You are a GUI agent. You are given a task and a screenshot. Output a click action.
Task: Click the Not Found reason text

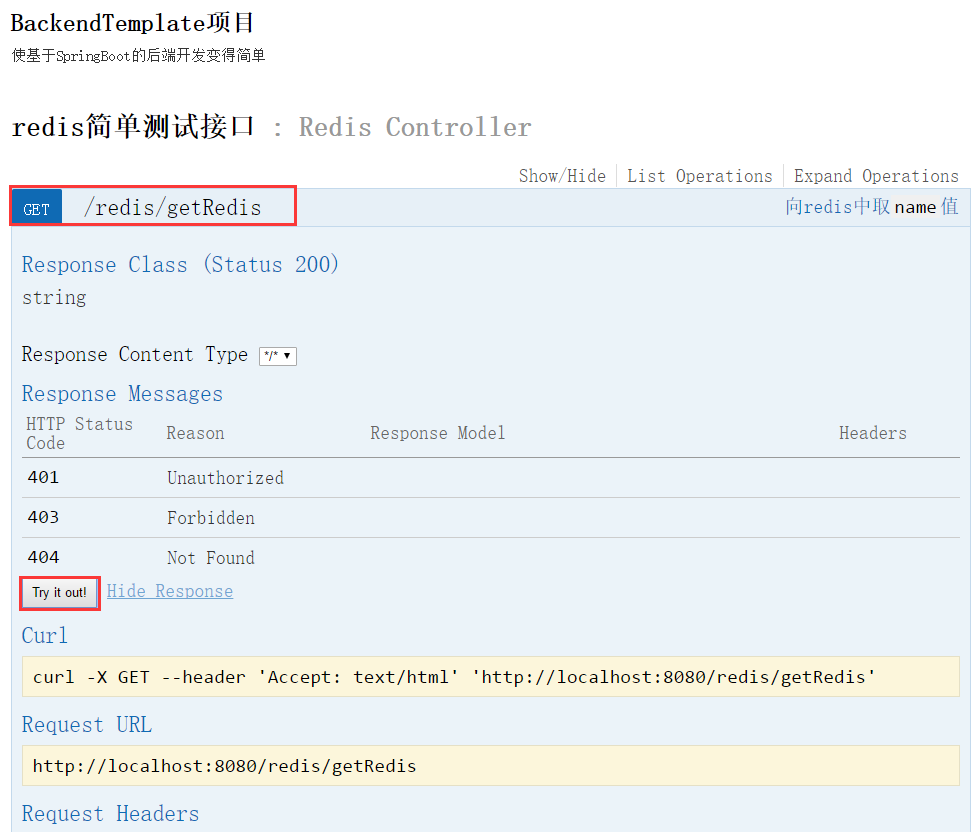pyautogui.click(x=211, y=557)
